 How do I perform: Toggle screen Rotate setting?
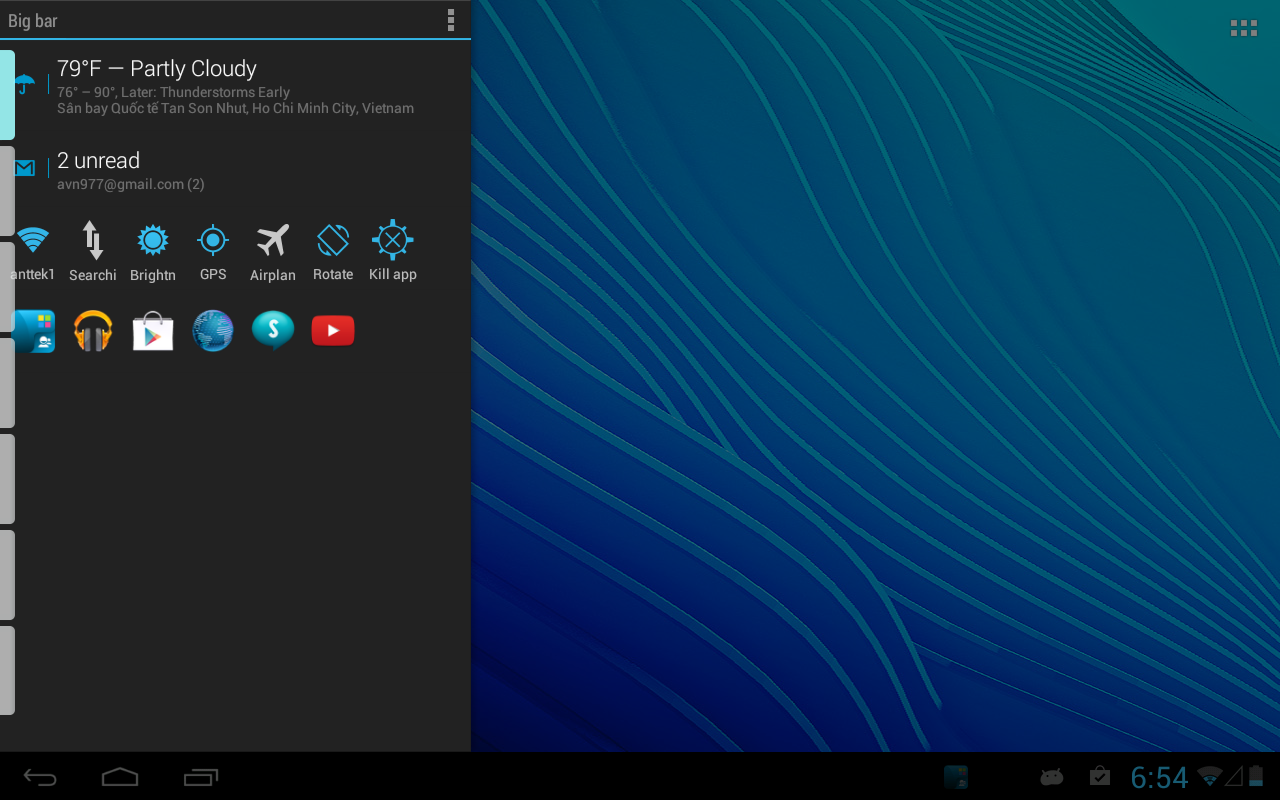point(333,252)
